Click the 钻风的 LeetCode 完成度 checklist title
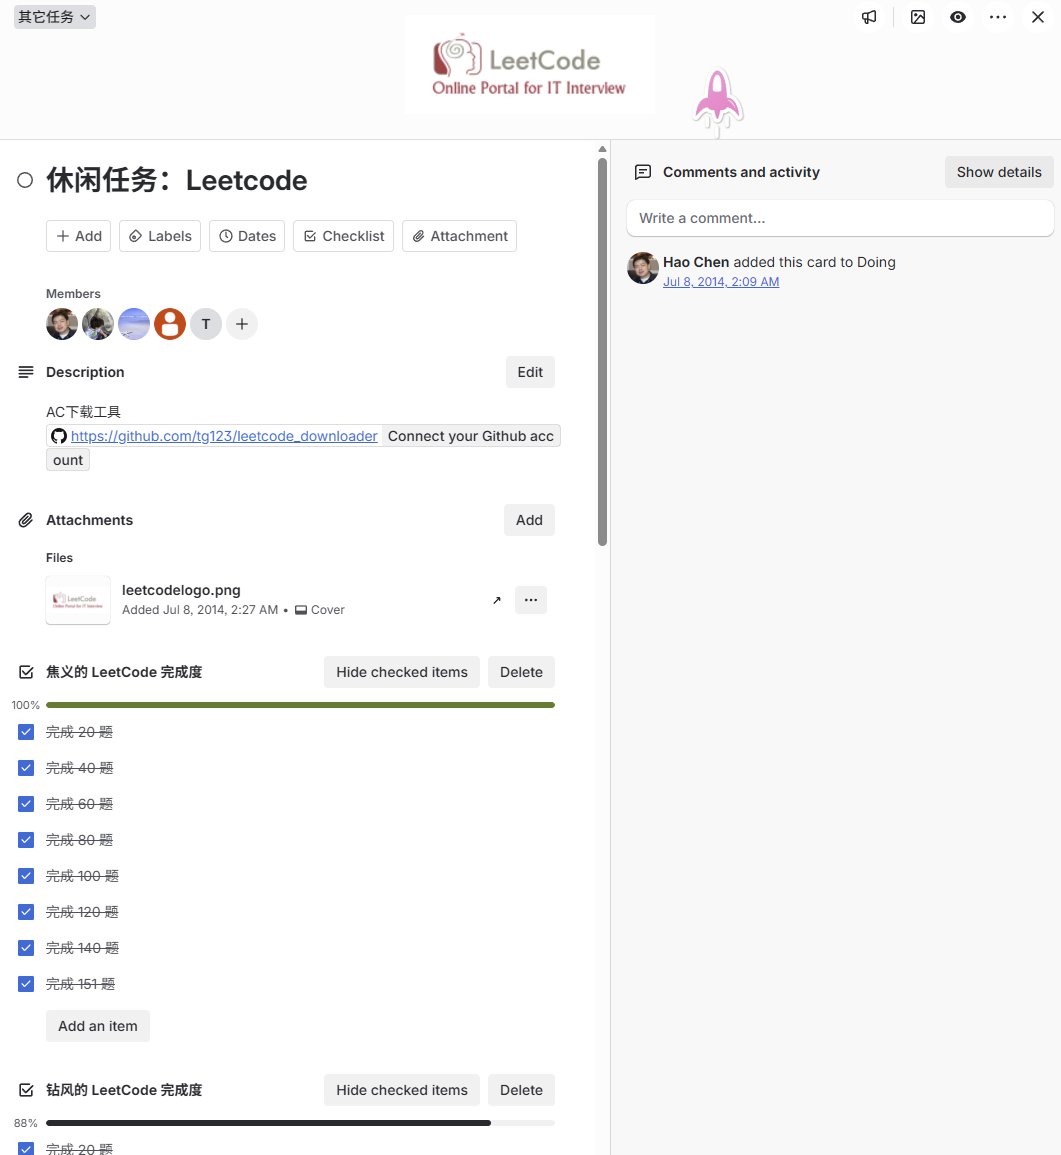1061x1155 pixels. (x=124, y=1090)
